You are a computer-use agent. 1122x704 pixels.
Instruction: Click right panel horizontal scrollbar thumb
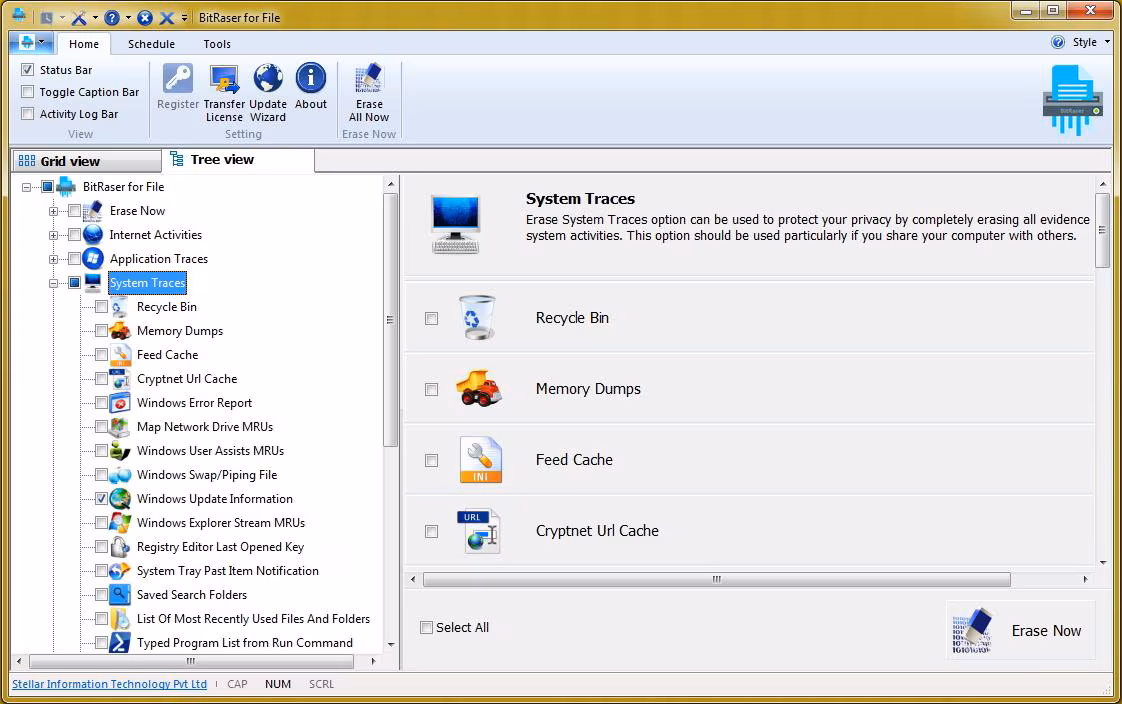pos(716,579)
